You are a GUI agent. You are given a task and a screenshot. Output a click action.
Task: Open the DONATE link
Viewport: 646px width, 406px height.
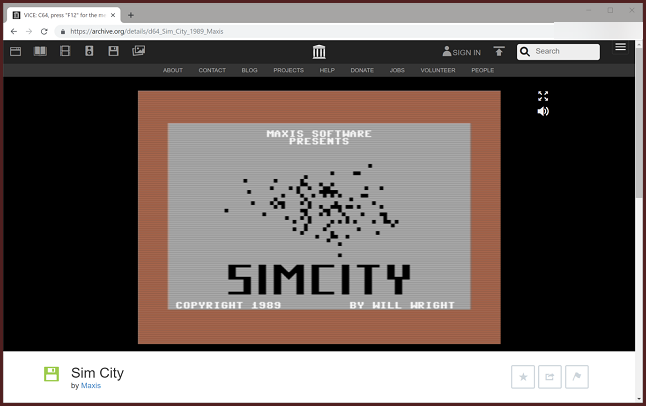click(x=362, y=71)
